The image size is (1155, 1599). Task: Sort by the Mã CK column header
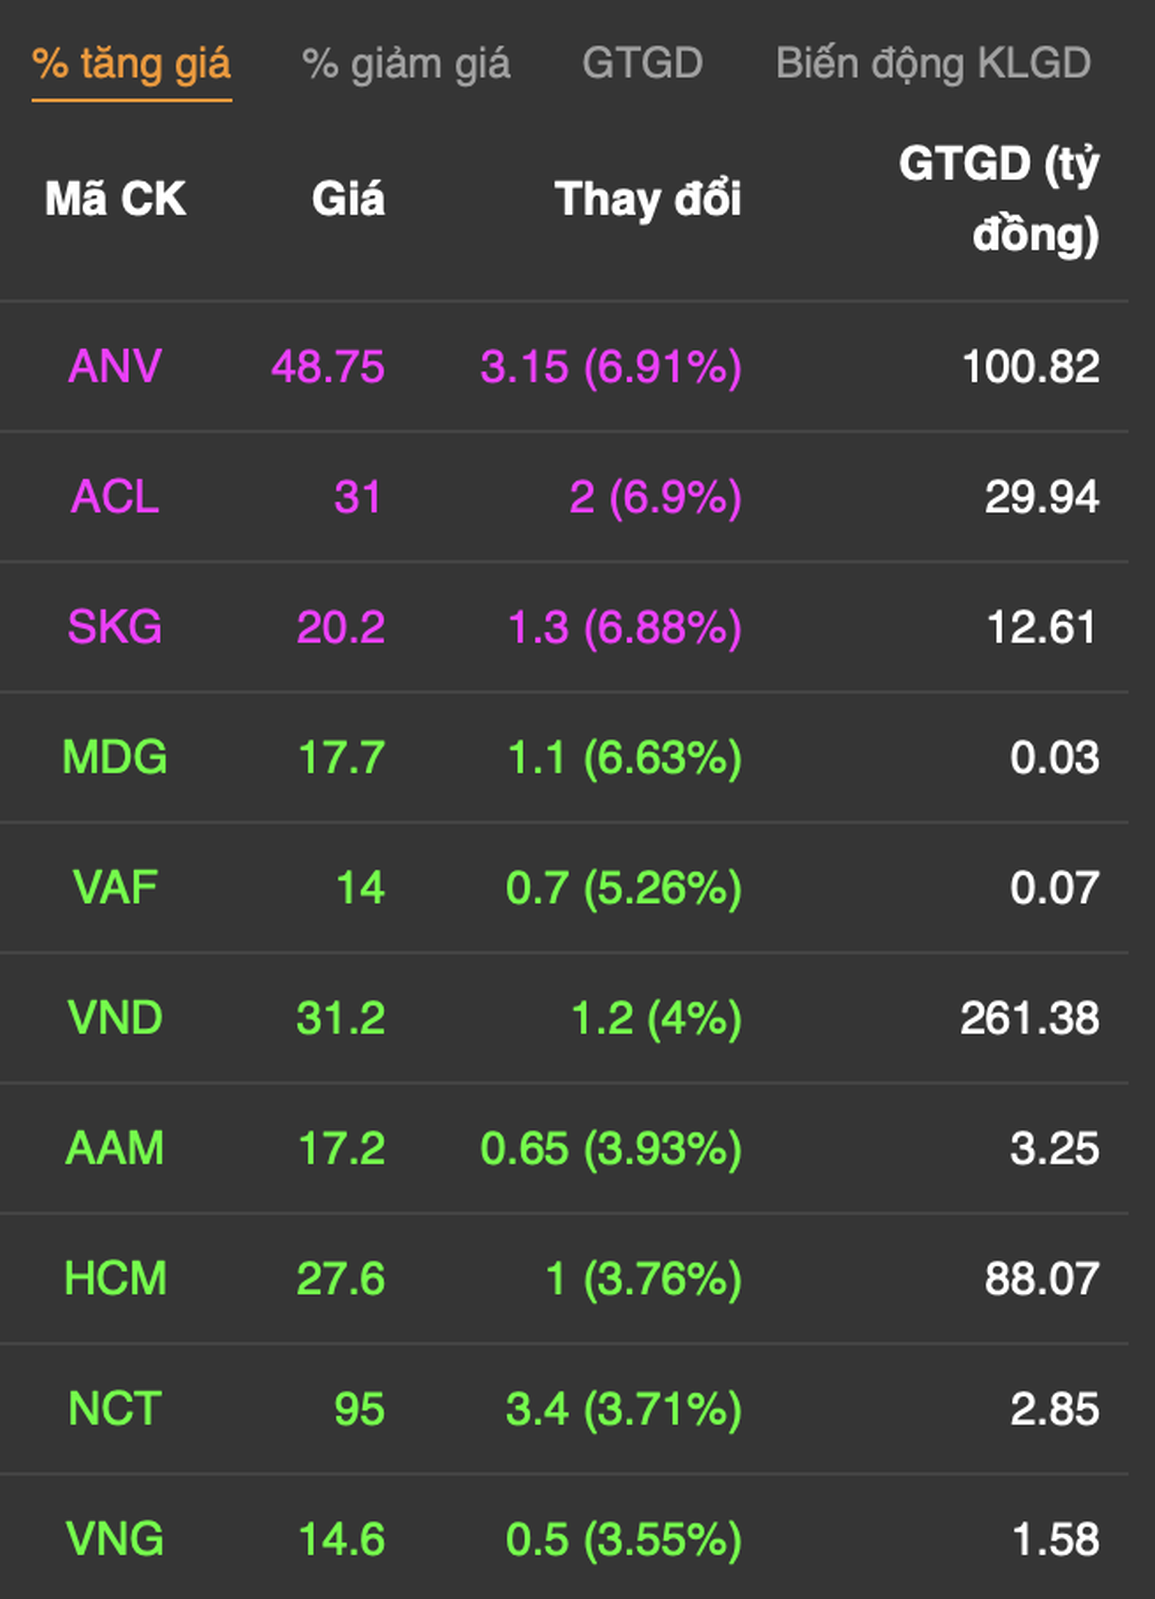115,199
